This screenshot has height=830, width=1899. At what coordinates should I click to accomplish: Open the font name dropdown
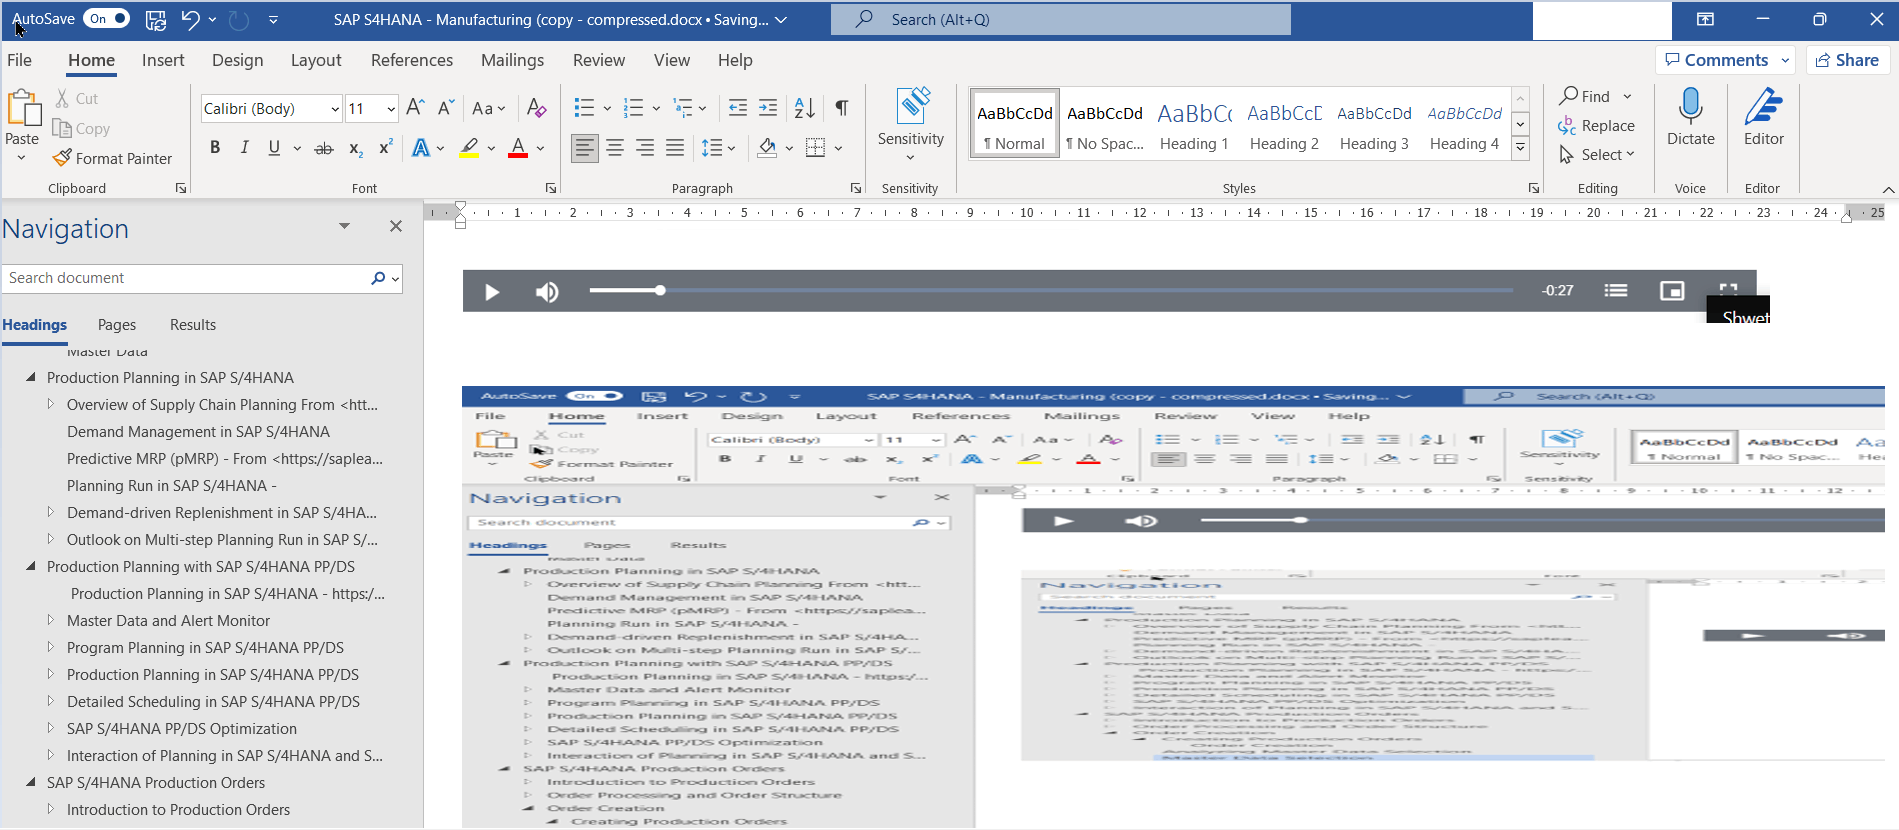tap(335, 108)
